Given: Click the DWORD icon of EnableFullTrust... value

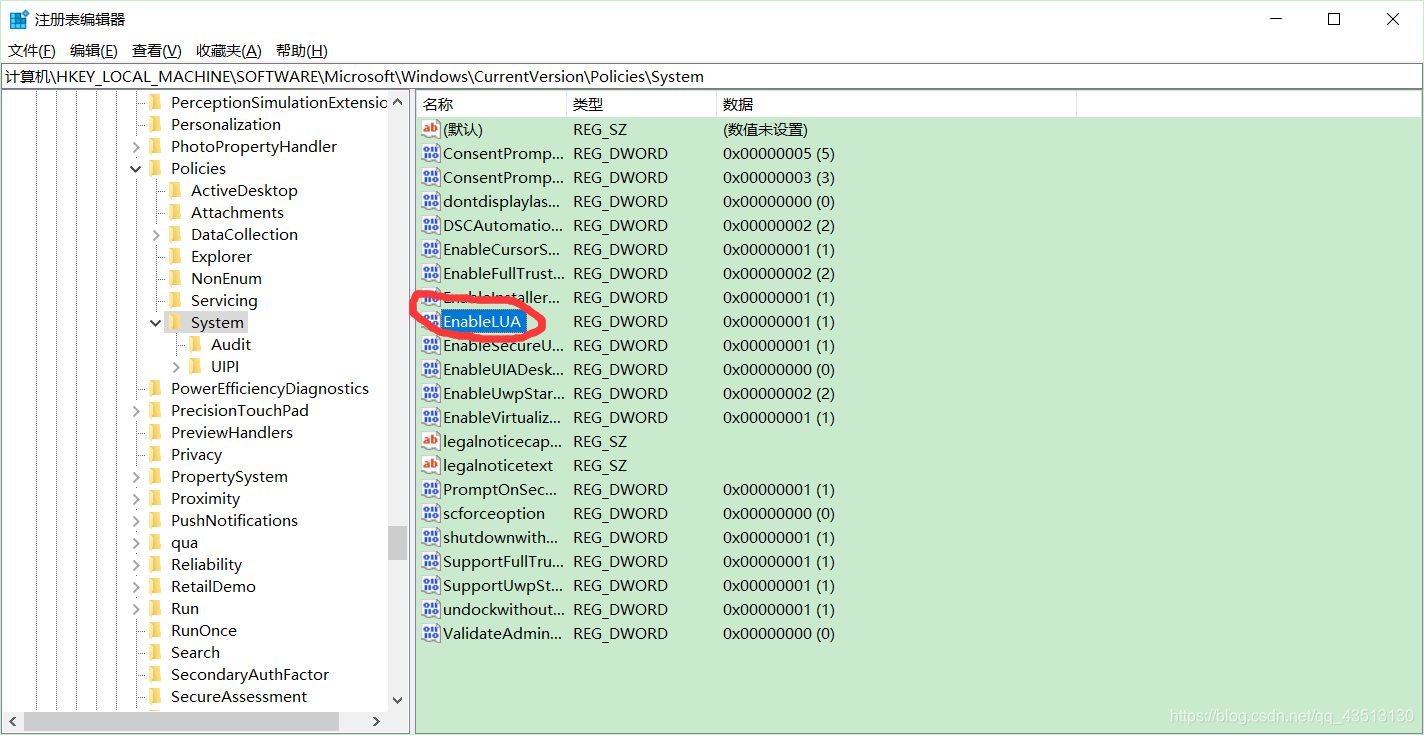Looking at the screenshot, I should click(x=431, y=273).
